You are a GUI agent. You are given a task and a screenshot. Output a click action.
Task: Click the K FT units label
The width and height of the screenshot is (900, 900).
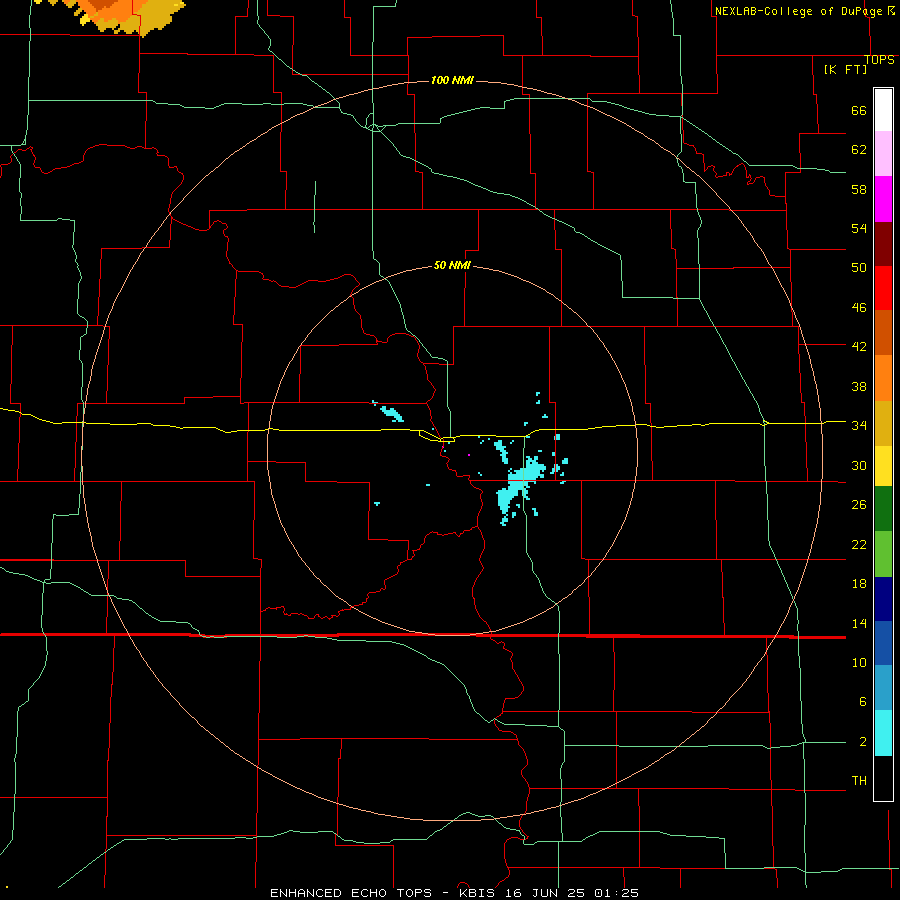coord(845,69)
